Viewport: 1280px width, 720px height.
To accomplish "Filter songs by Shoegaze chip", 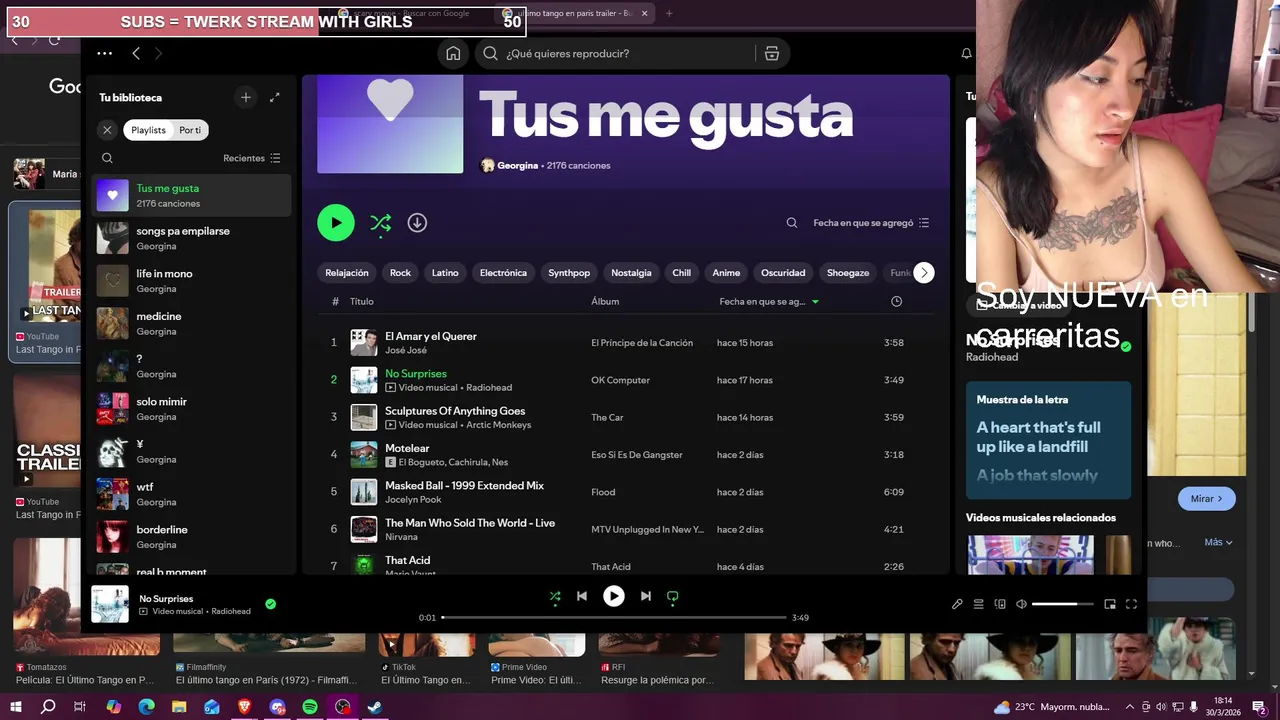I will point(848,273).
